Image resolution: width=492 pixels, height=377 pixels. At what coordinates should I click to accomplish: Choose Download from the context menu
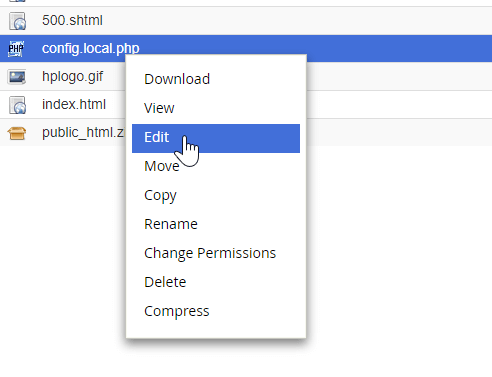177,79
